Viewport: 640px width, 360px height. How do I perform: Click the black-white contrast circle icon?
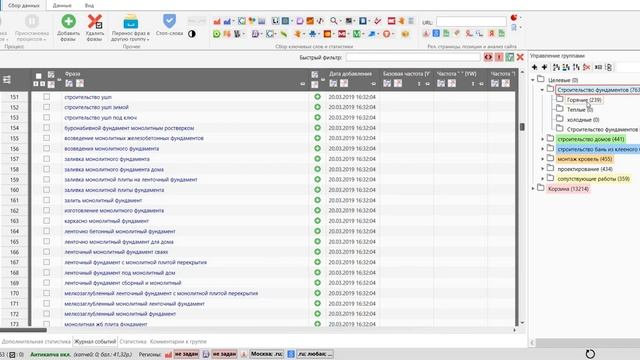pos(192,34)
